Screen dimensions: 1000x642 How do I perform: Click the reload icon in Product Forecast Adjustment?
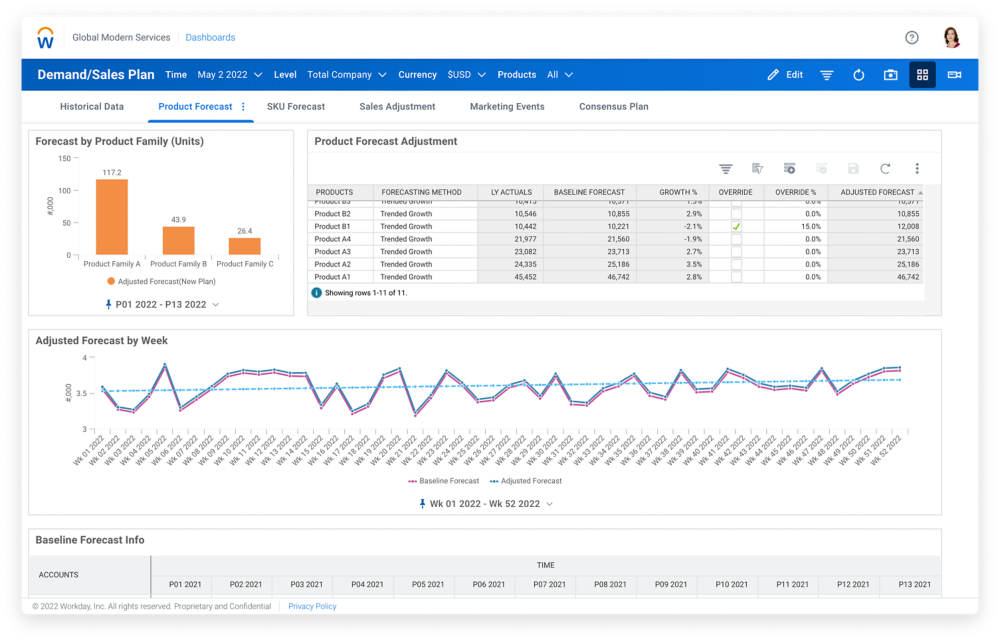click(x=884, y=169)
